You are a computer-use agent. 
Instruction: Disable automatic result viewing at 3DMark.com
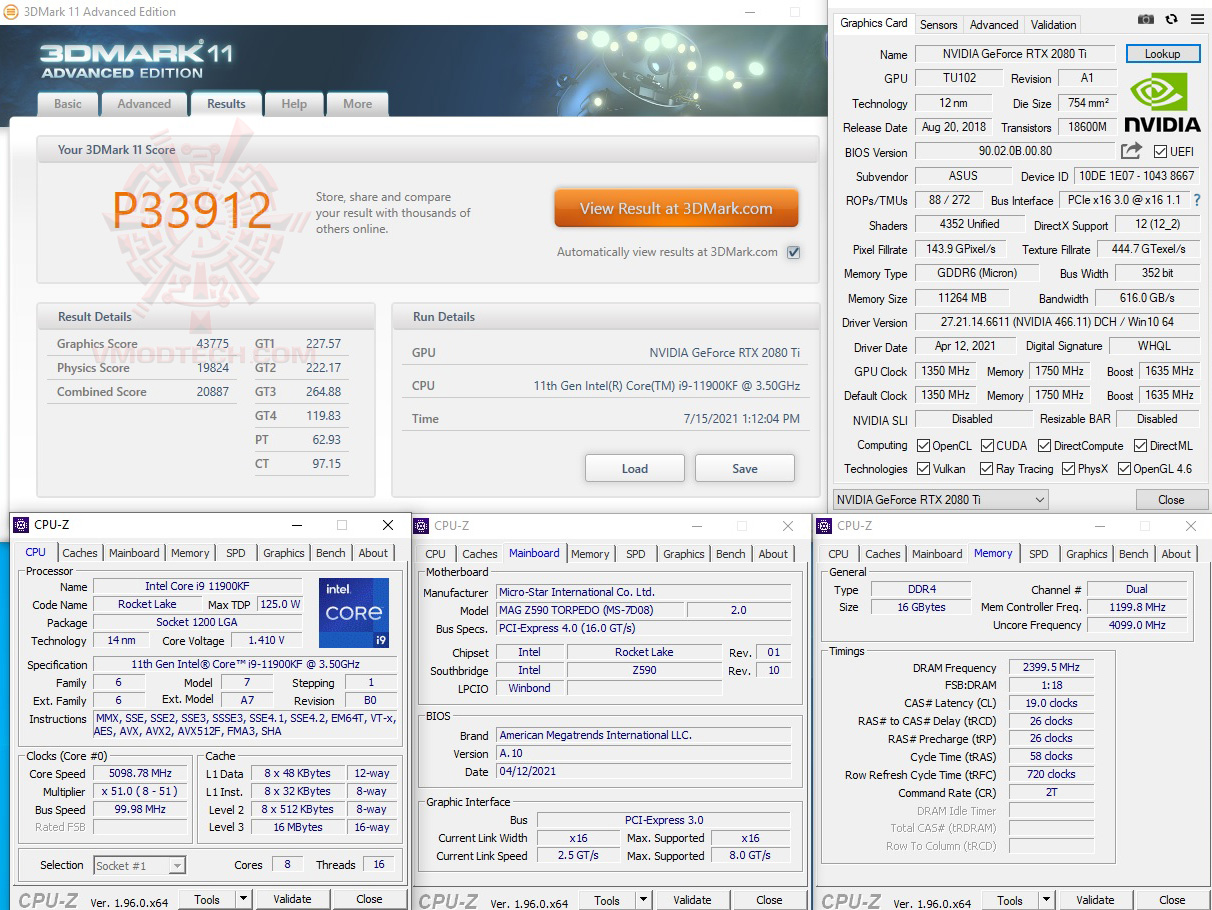[793, 252]
